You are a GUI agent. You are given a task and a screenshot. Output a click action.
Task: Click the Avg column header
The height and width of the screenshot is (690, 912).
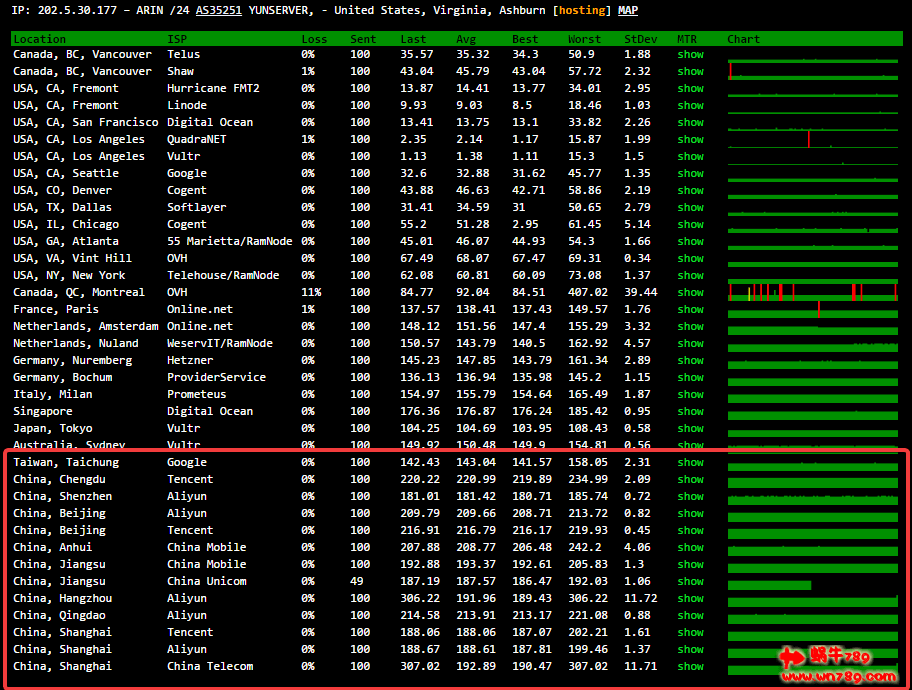pyautogui.click(x=466, y=40)
